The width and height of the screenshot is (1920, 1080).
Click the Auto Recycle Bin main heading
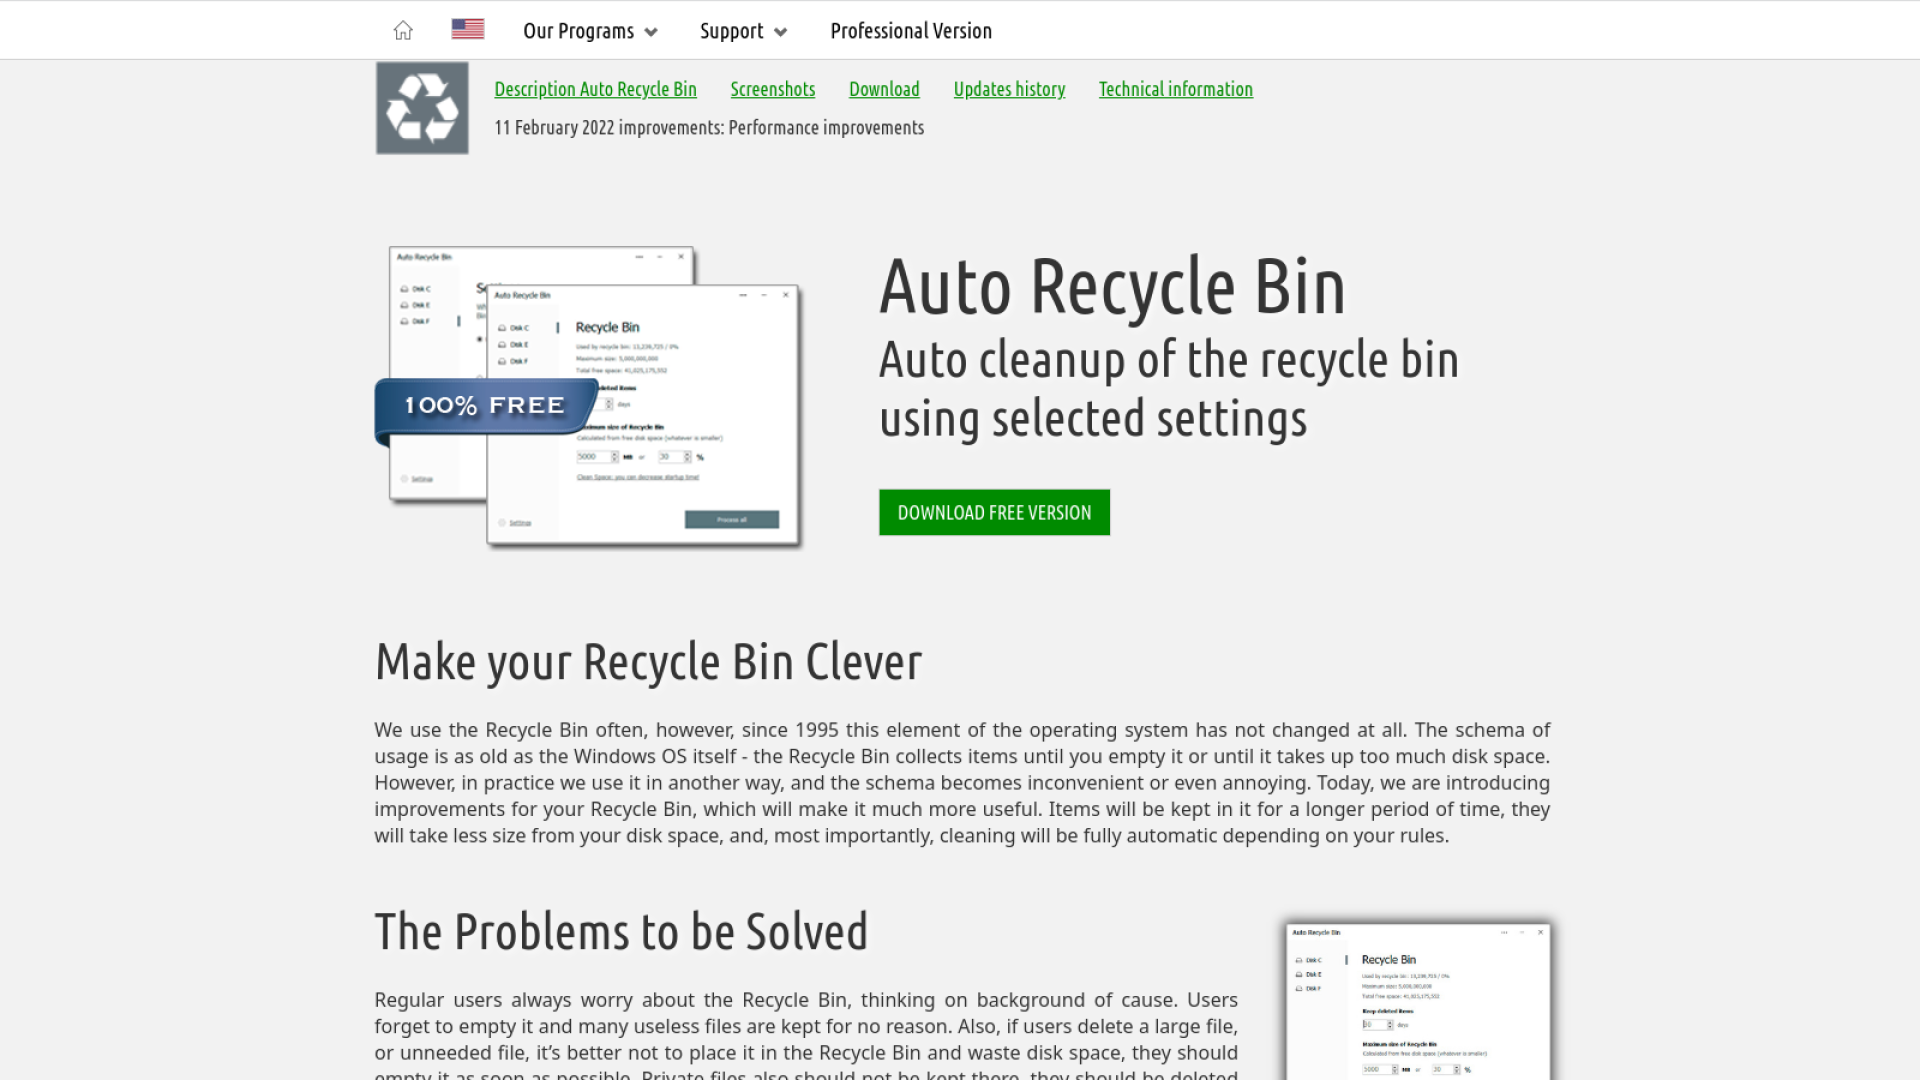[x=1112, y=287]
